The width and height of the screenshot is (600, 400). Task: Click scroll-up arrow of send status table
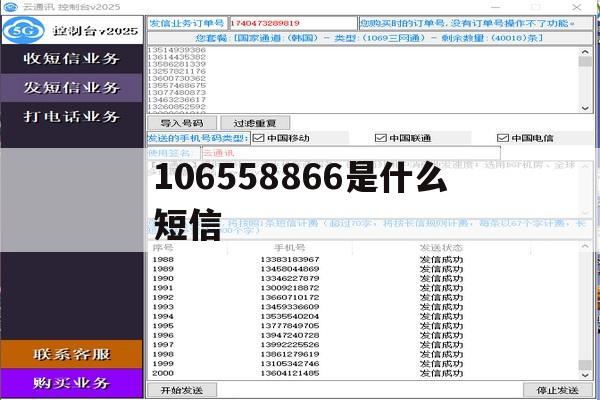(585, 247)
